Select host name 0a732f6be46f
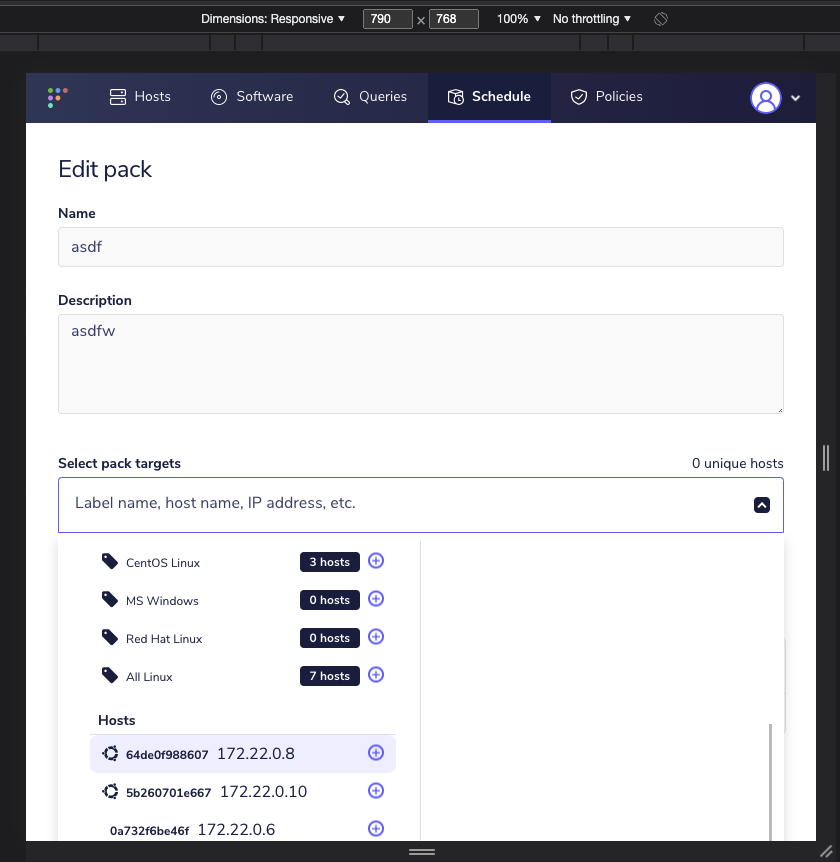This screenshot has width=840, height=862. [150, 831]
